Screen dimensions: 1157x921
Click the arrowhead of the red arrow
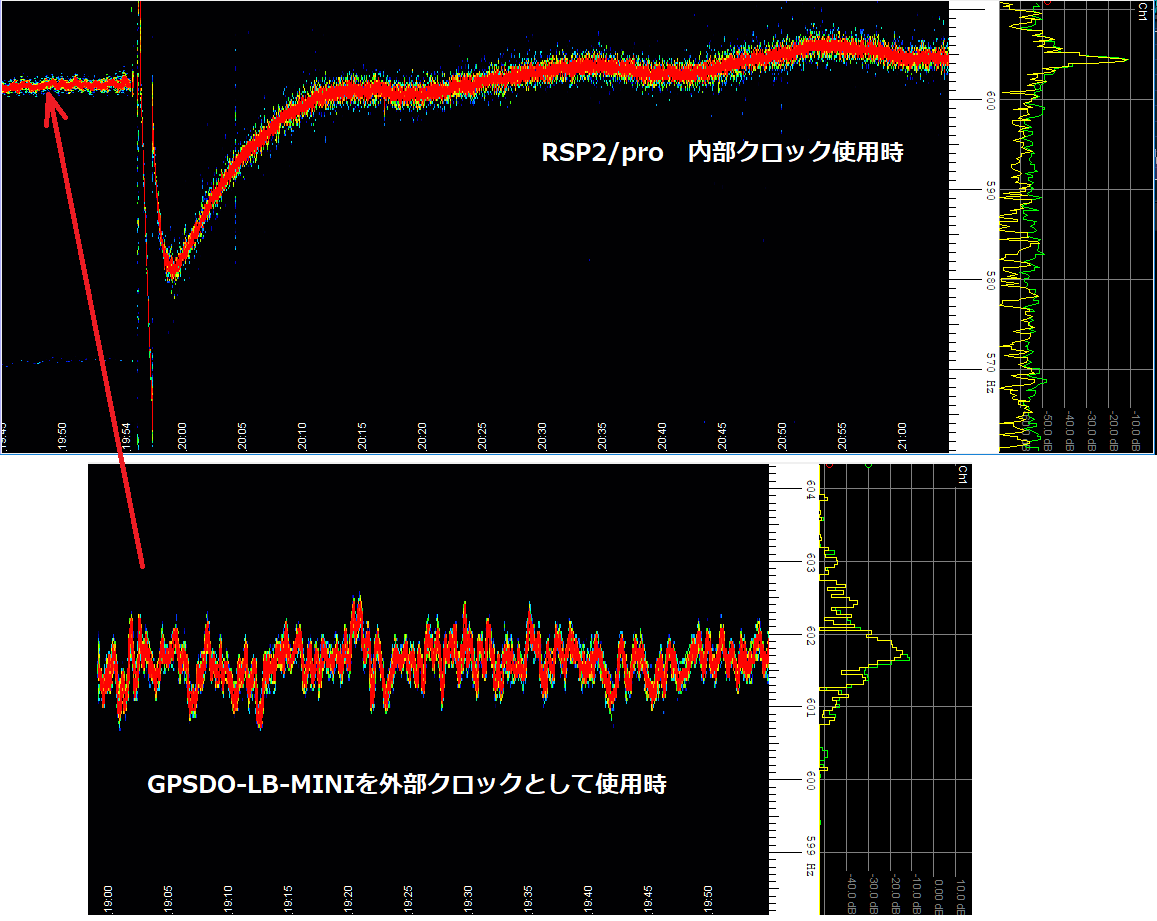(x=48, y=98)
